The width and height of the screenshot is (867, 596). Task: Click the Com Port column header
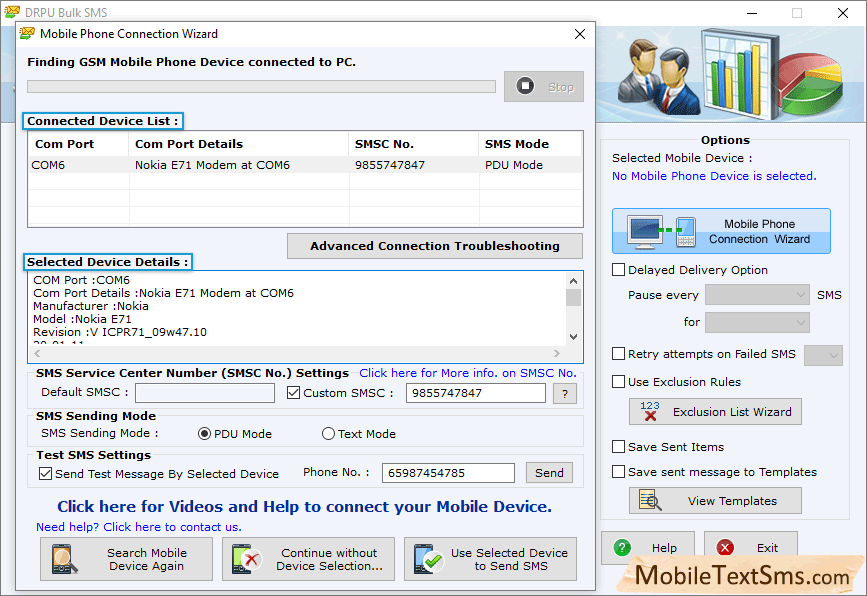pyautogui.click(x=65, y=144)
